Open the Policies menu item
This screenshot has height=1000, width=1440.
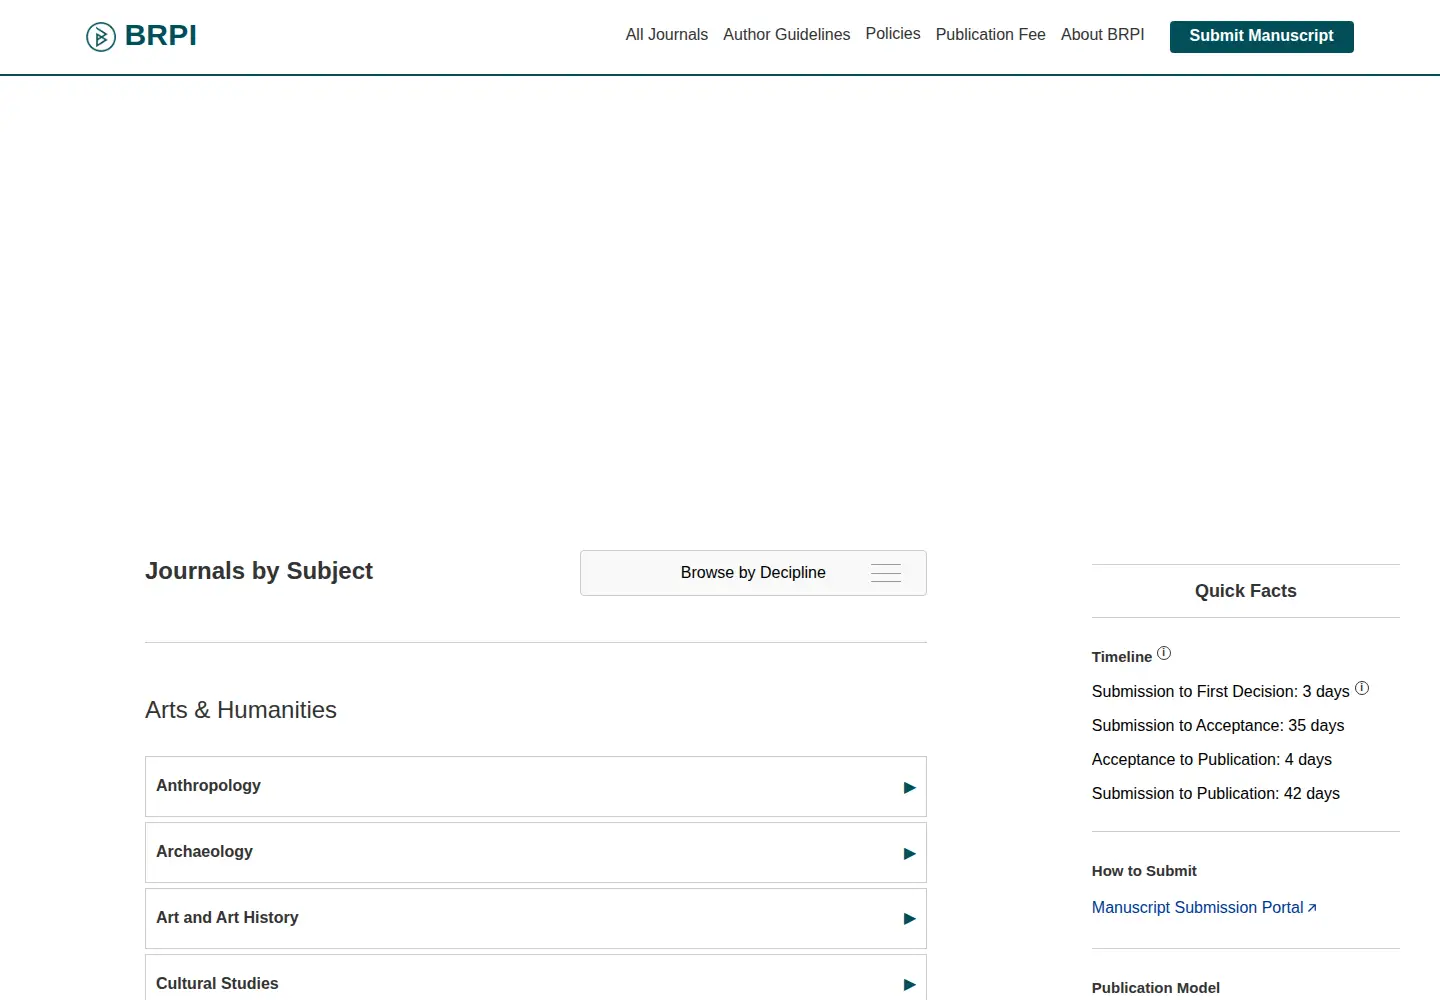tap(893, 34)
